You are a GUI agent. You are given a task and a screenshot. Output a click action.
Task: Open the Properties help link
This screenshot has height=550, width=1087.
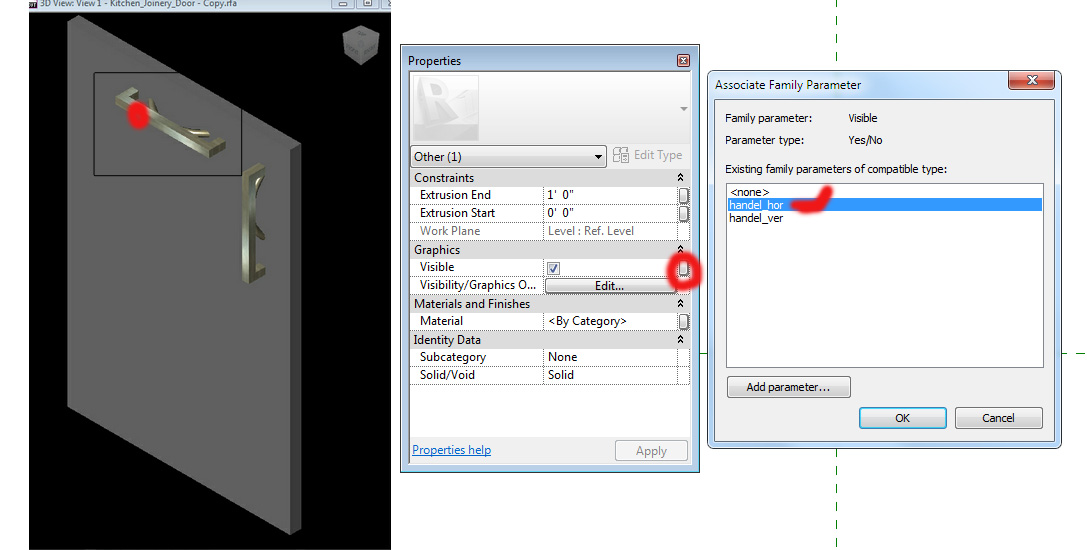point(451,450)
